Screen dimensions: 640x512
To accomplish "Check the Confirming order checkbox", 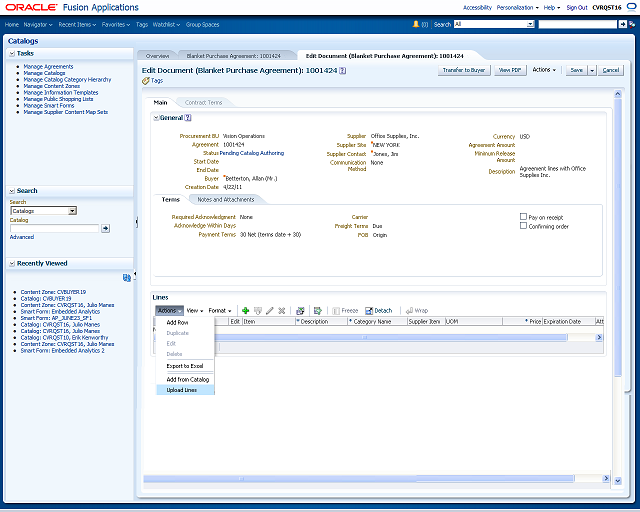I will [x=523, y=225].
